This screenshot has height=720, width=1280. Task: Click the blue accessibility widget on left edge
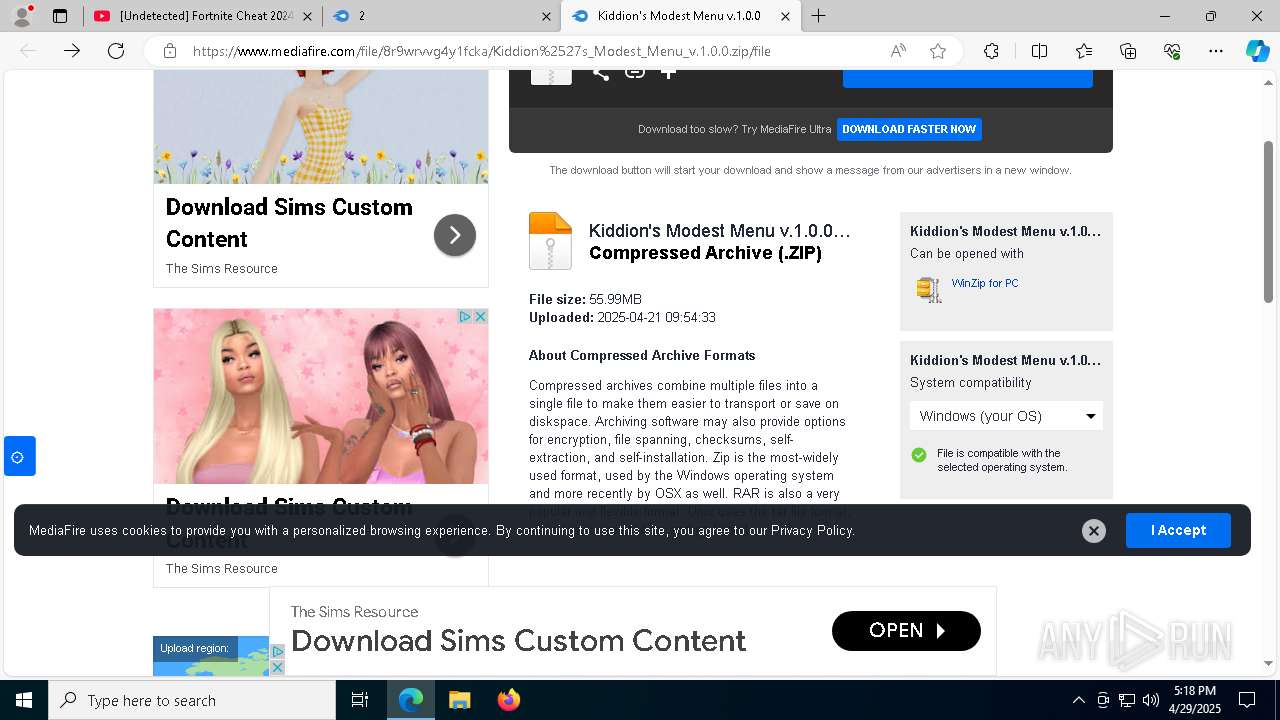tap(19, 456)
